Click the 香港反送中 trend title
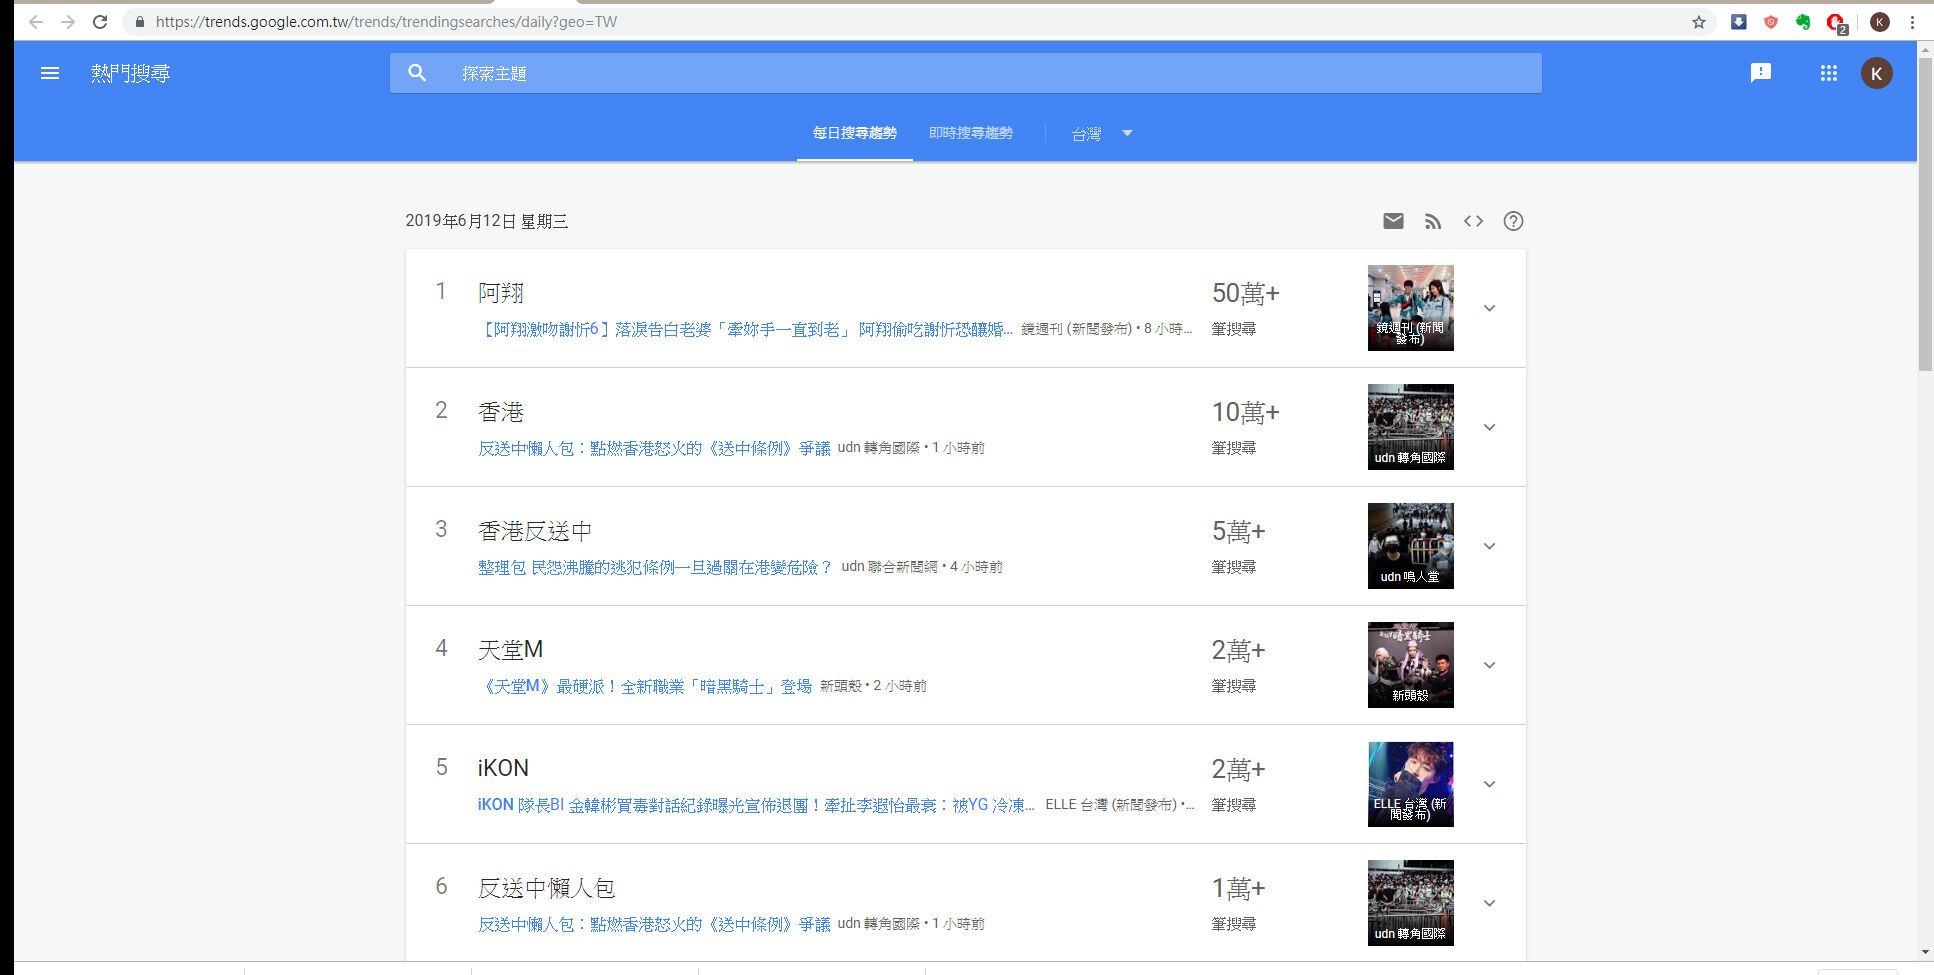 pos(535,531)
